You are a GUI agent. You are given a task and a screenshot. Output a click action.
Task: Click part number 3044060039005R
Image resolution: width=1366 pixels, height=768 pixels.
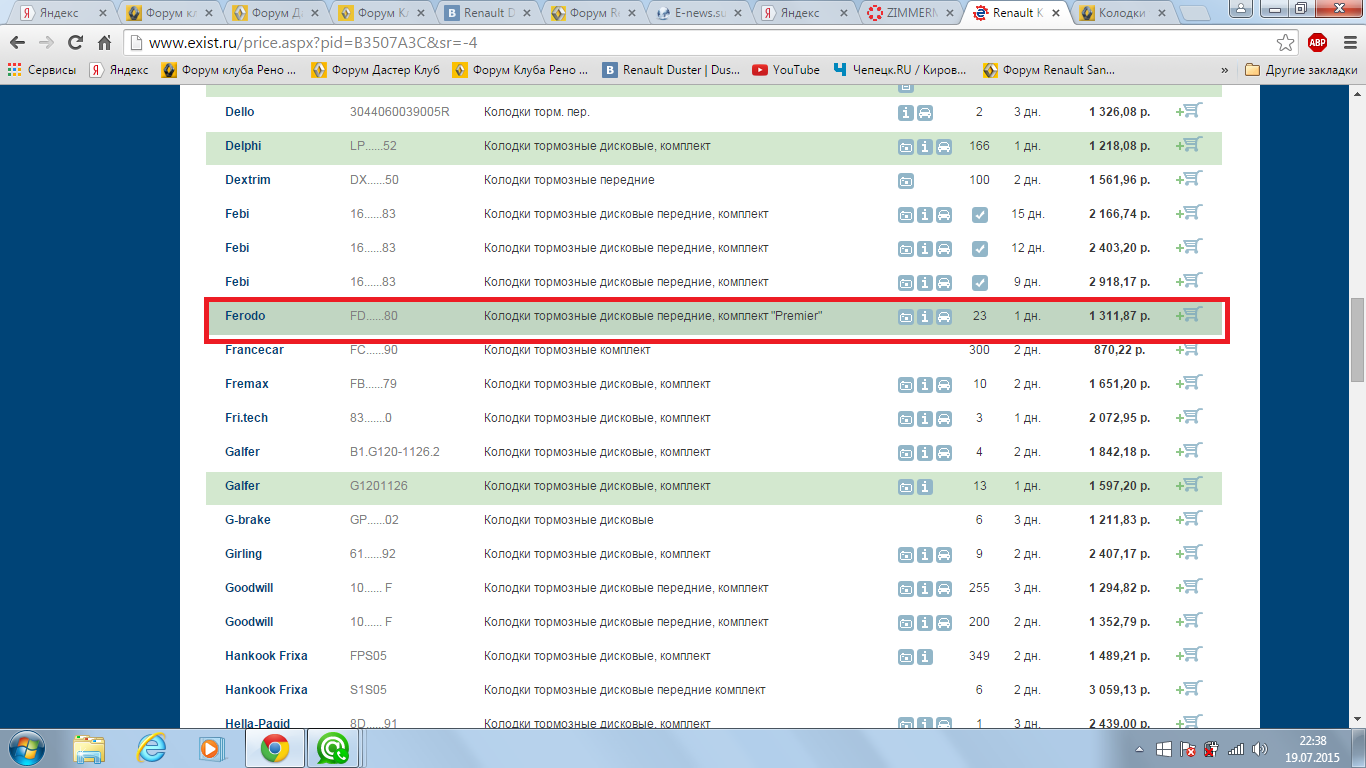(400, 112)
